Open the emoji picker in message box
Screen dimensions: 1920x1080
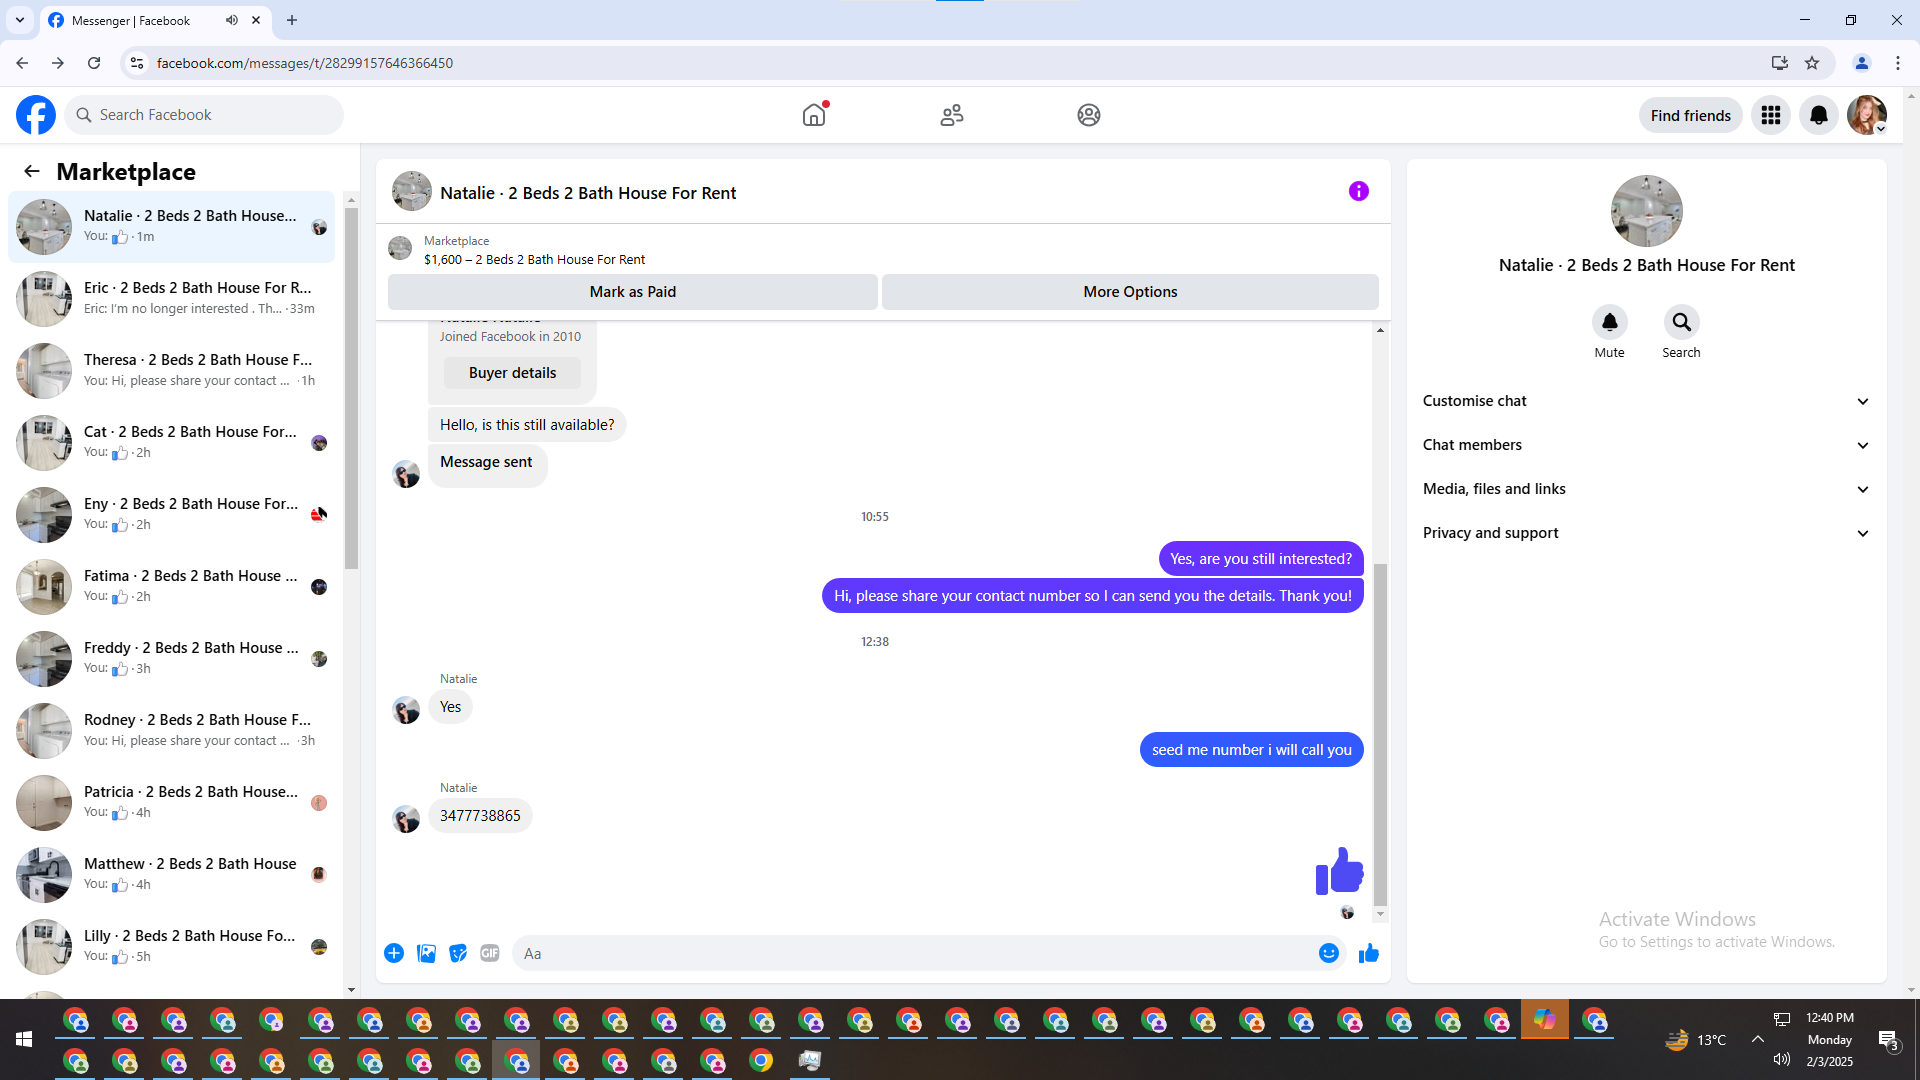point(1329,953)
